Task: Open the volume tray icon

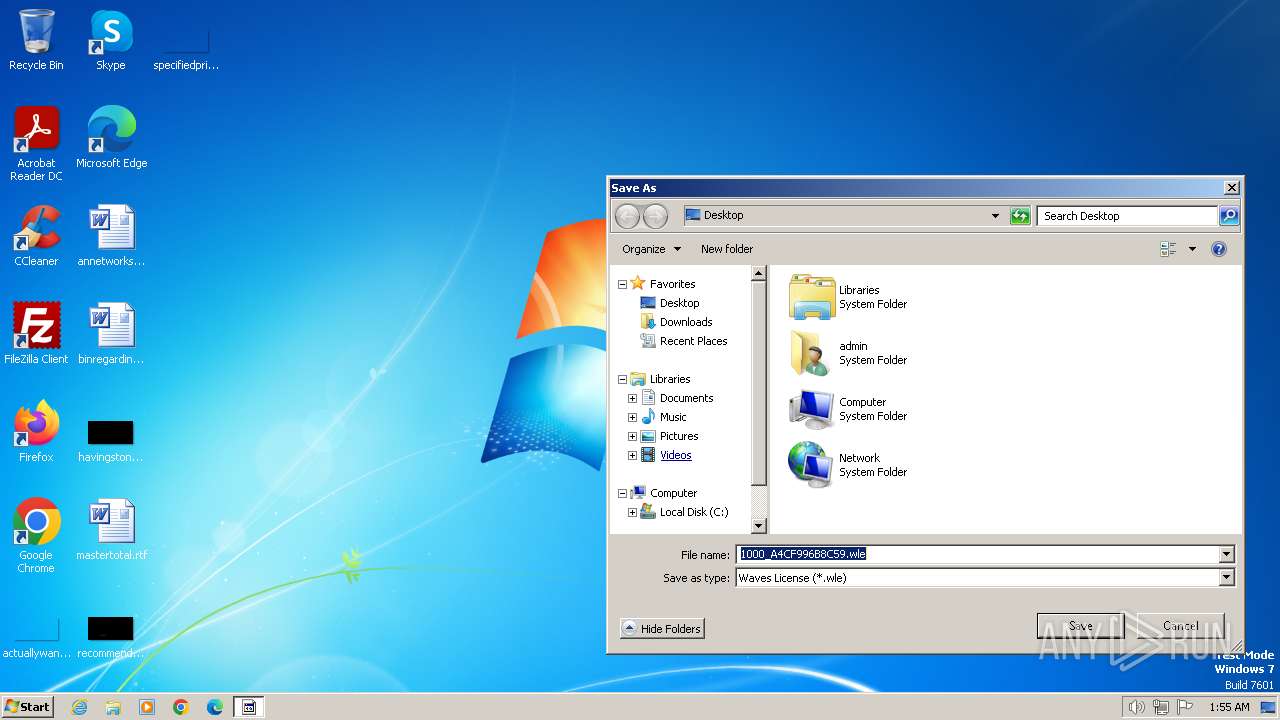Action: point(1136,707)
